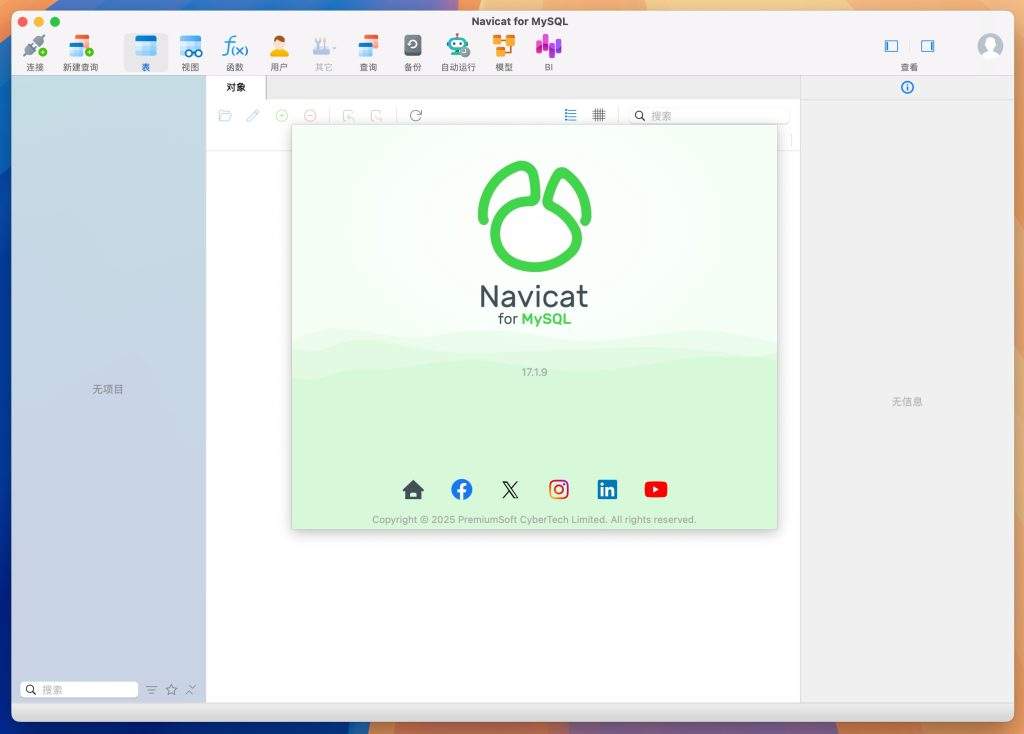Open the YouTube link in splash screen
This screenshot has width=1024, height=734.
coord(655,489)
